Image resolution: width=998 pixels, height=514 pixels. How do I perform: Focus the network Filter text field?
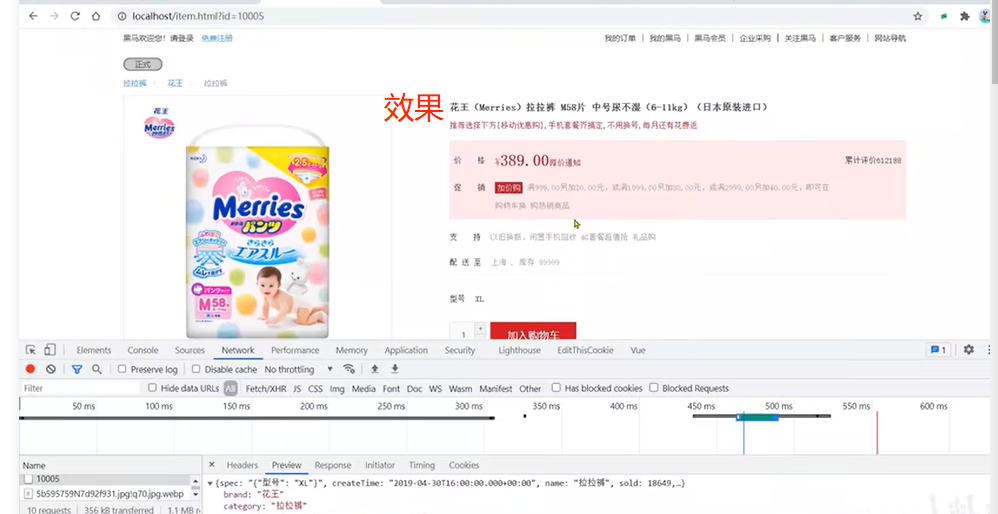click(79, 388)
